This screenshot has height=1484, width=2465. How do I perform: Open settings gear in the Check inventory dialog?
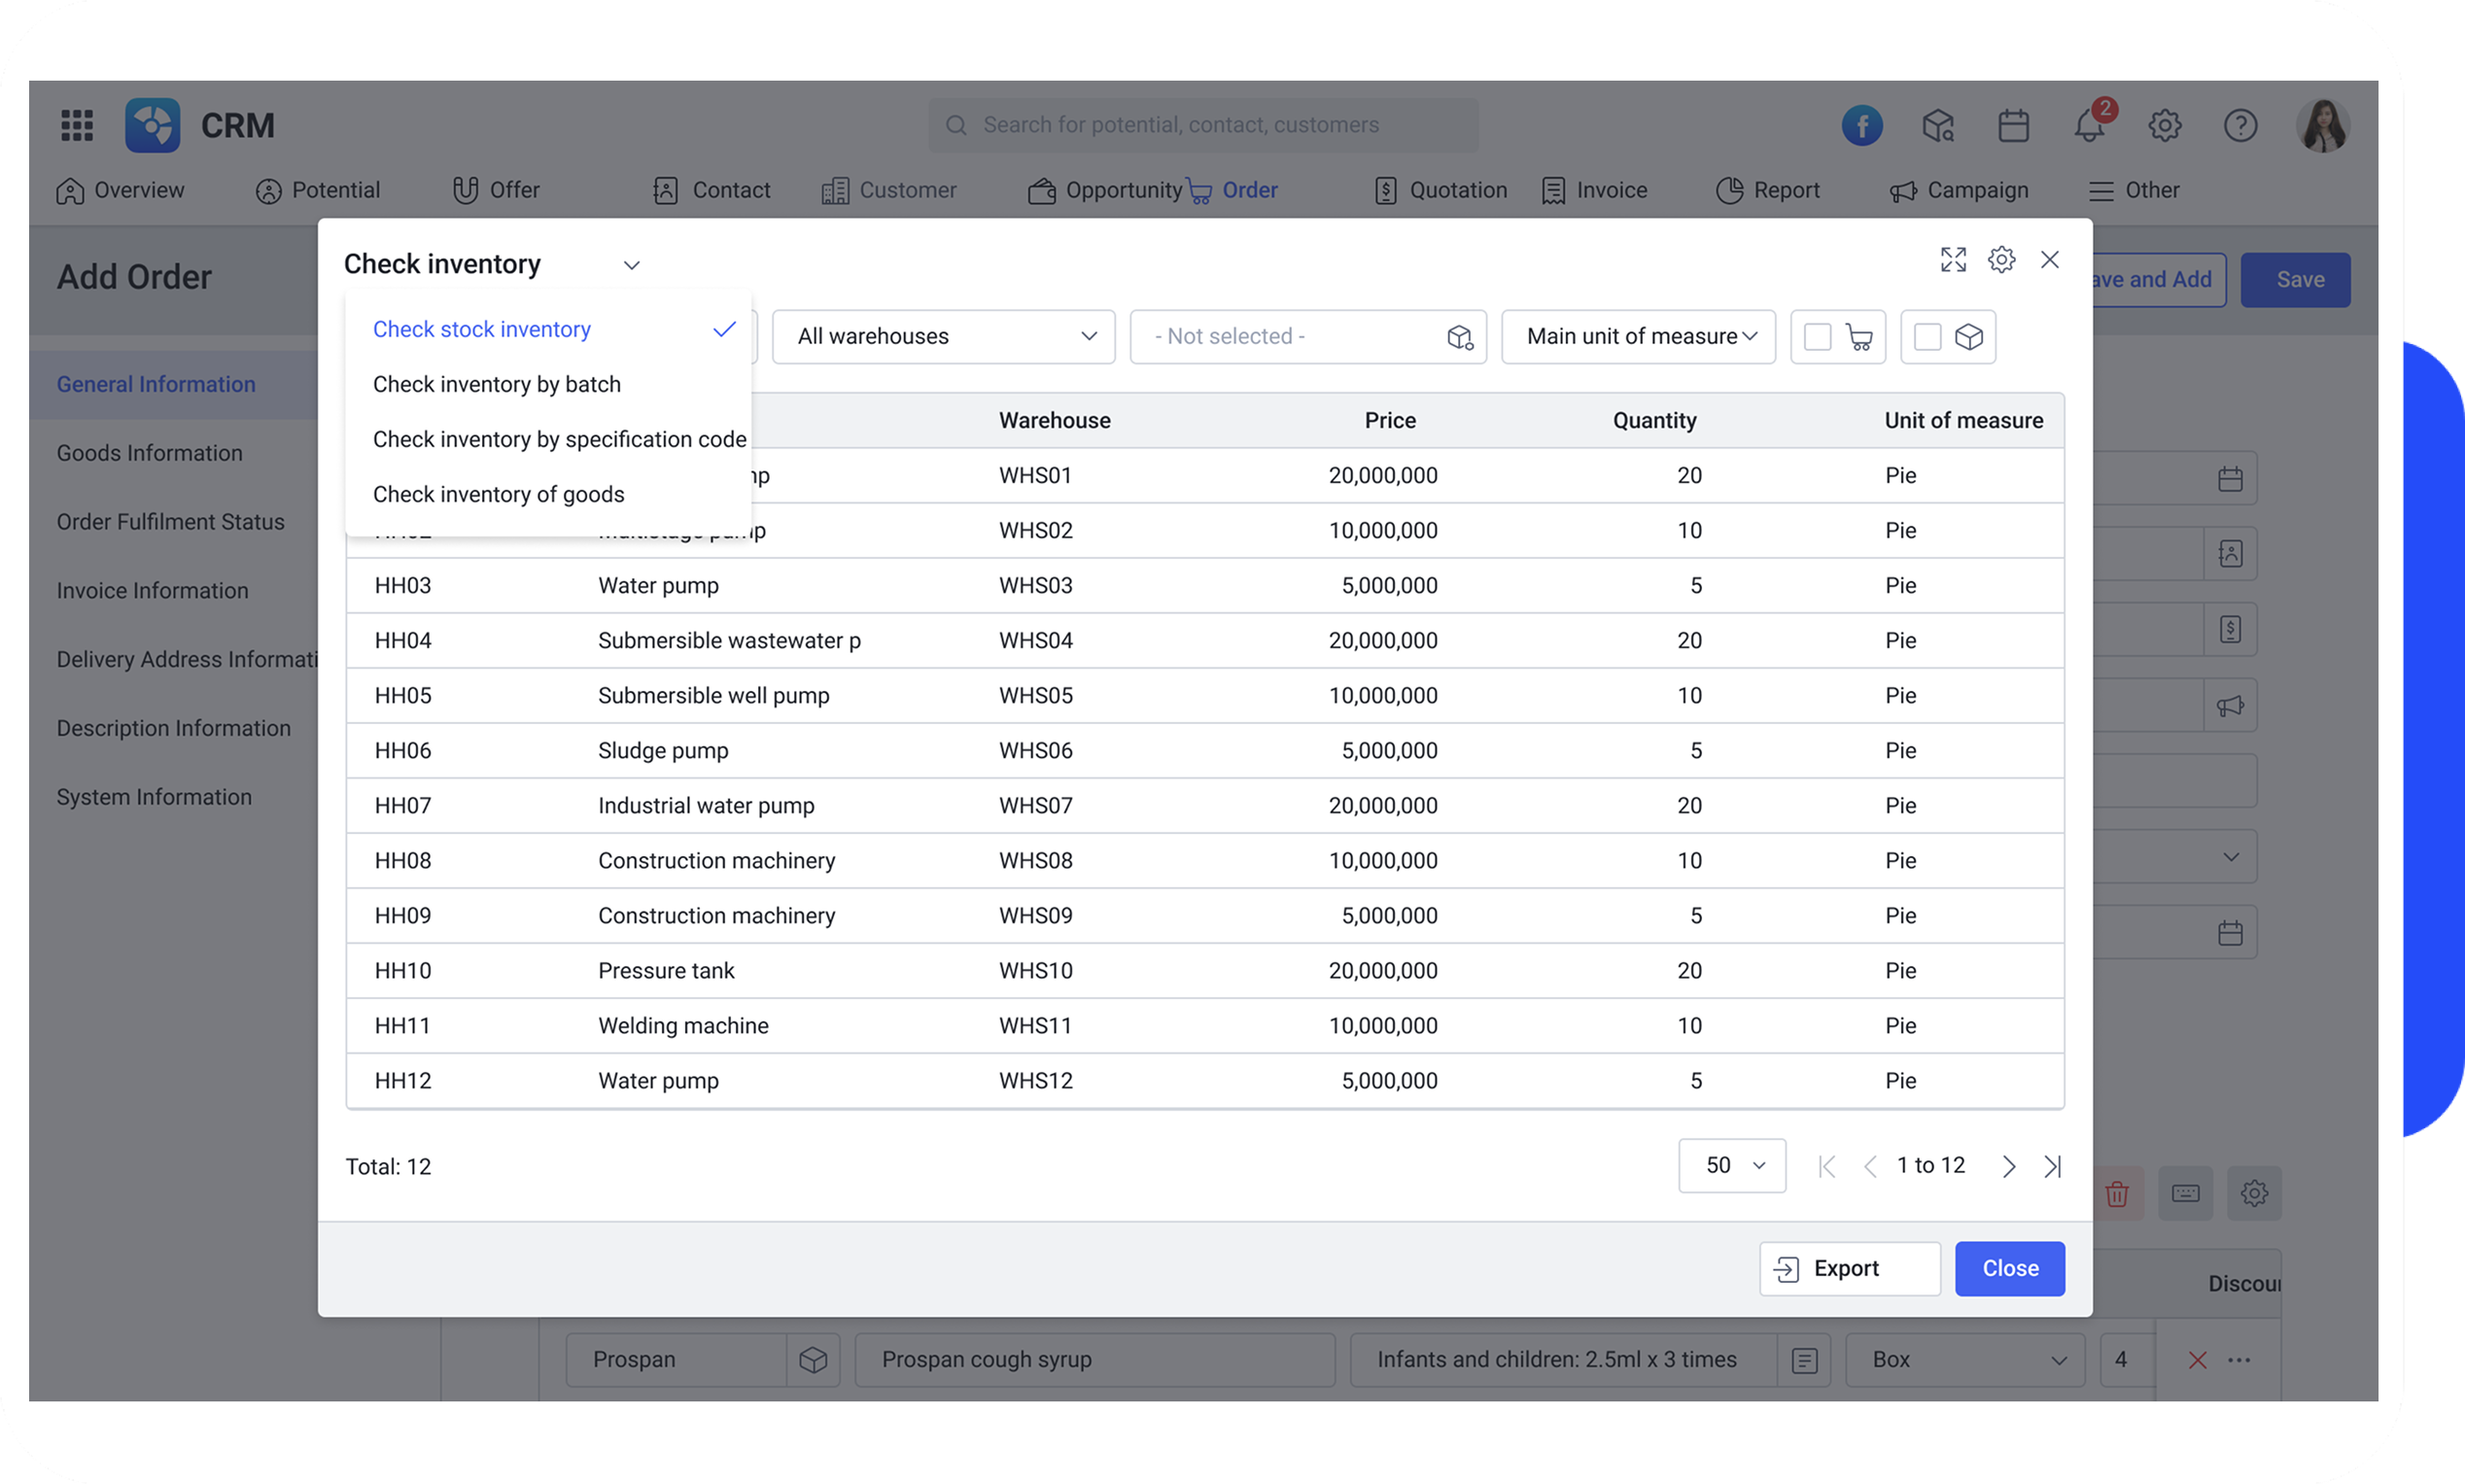pos(2001,259)
